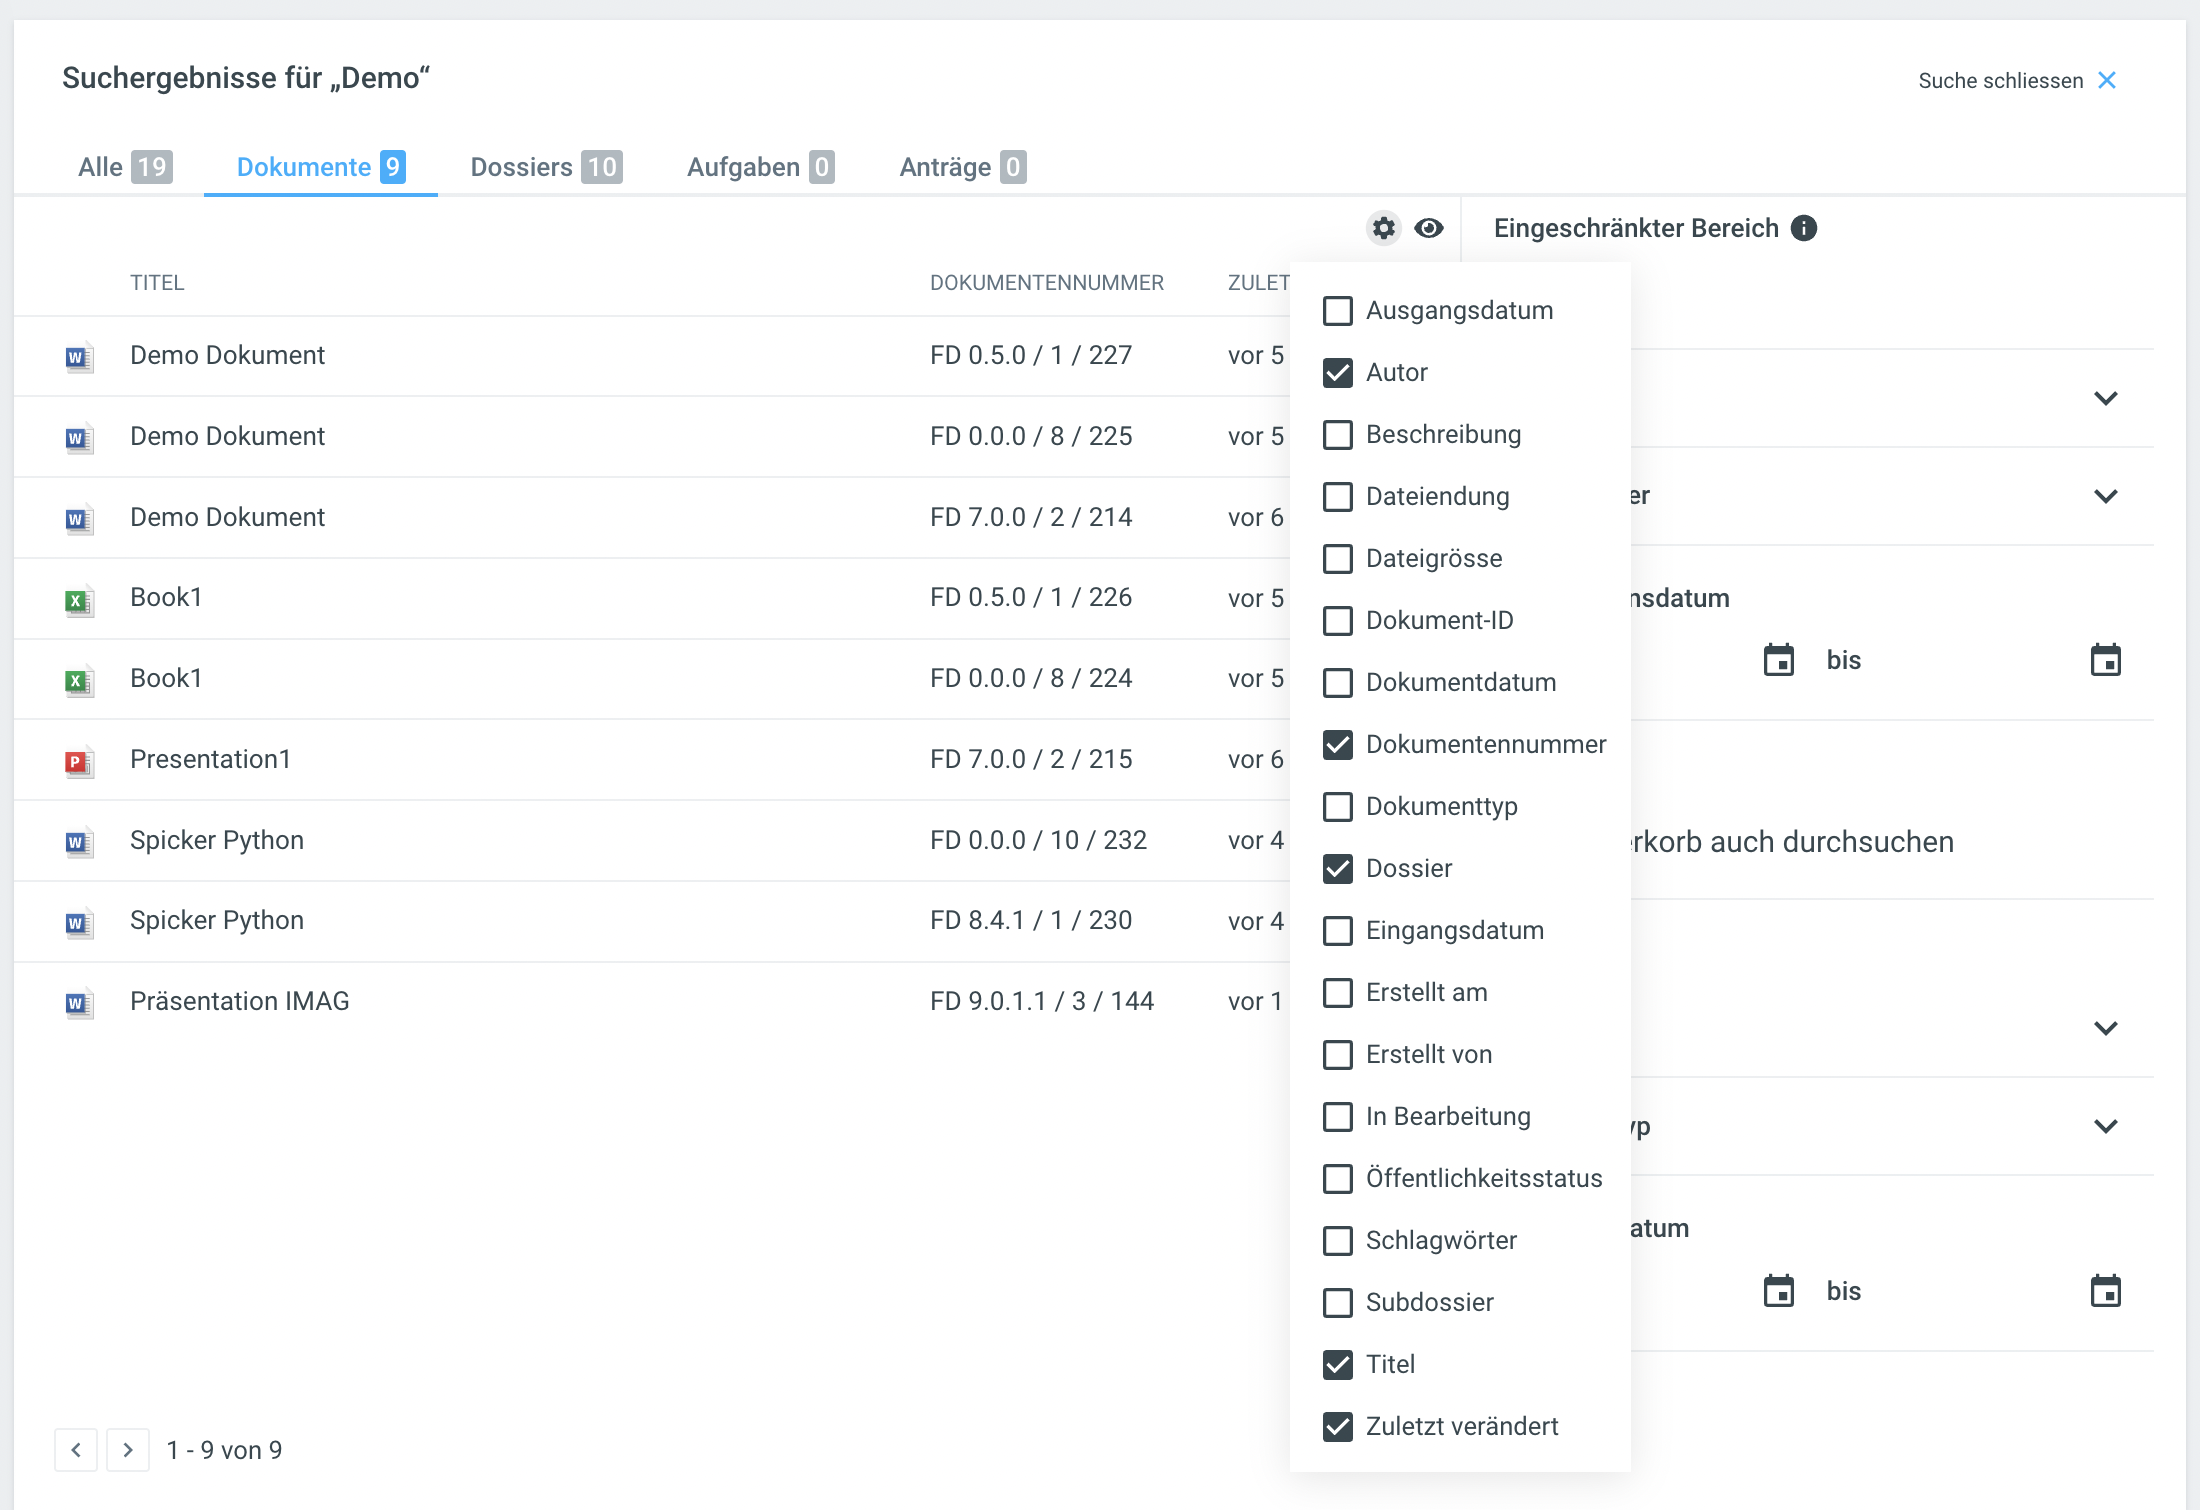Enable the Schlagwörter column checkbox
This screenshot has height=1510, width=2200.
tap(1337, 1241)
